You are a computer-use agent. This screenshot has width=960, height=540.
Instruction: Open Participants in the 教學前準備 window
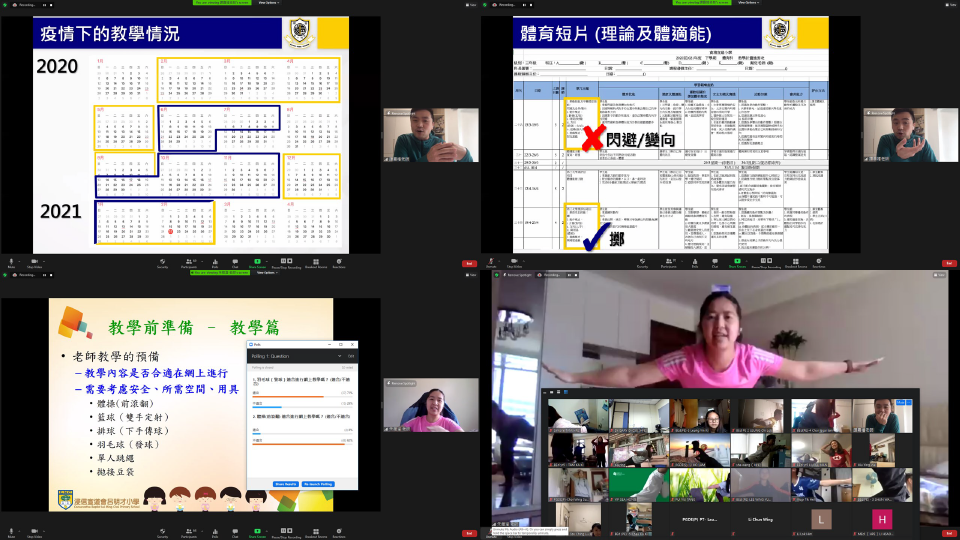click(189, 533)
